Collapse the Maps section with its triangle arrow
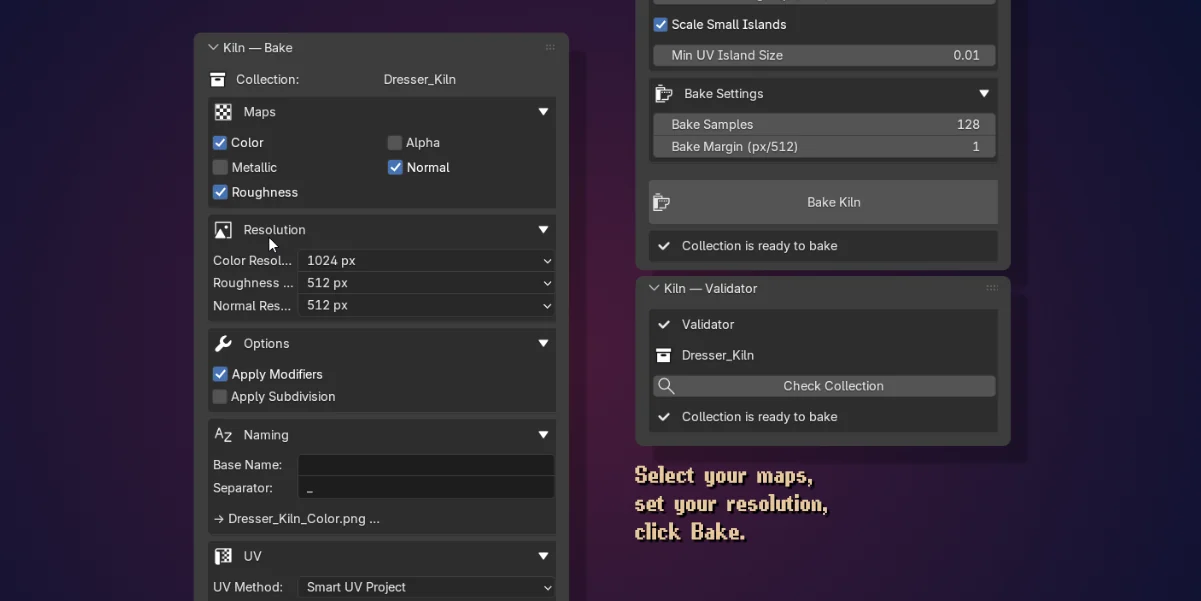Viewport: 1201px width, 601px height. point(543,112)
